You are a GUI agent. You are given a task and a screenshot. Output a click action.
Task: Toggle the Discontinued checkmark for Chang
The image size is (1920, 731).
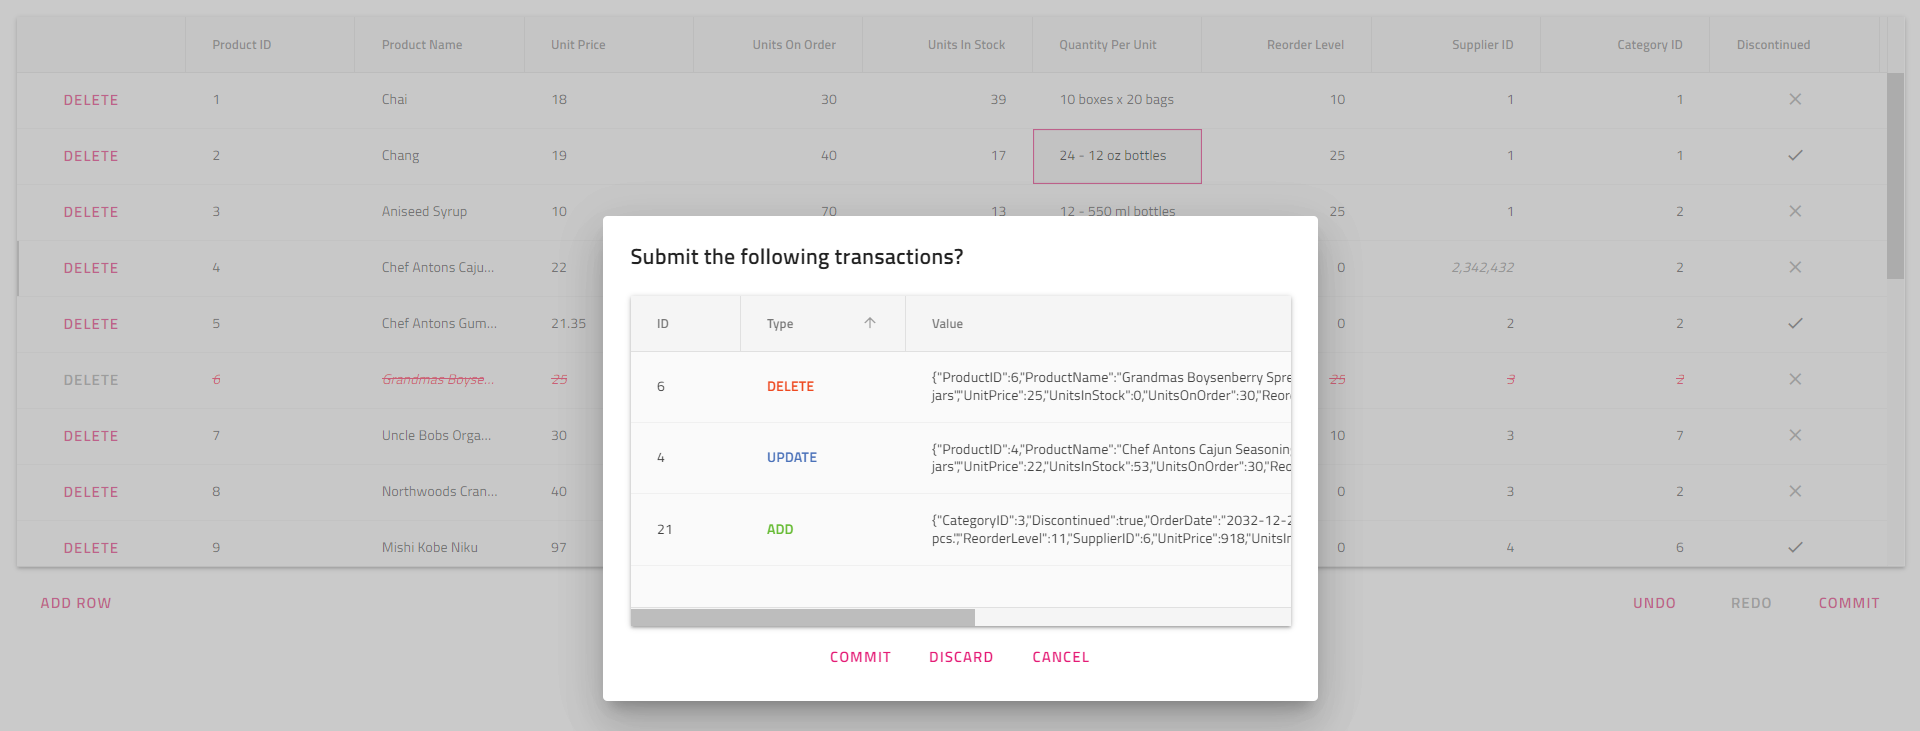click(x=1795, y=155)
